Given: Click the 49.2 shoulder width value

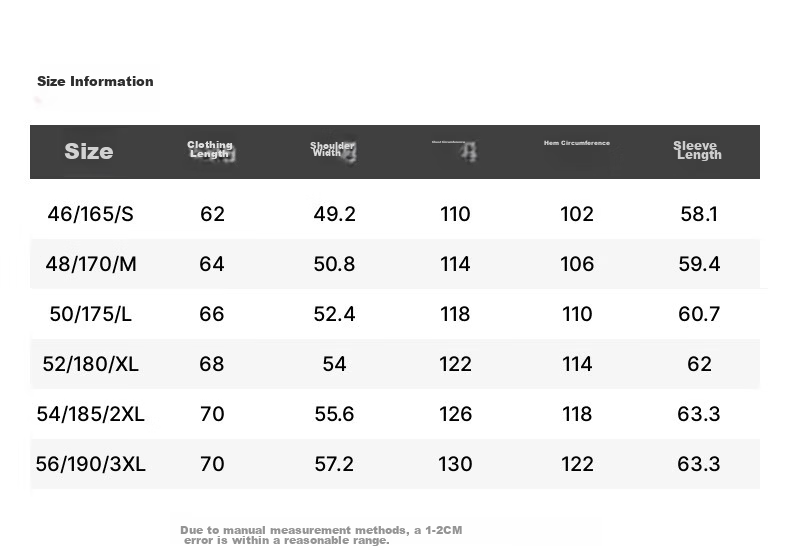Looking at the screenshot, I should click(x=335, y=214).
